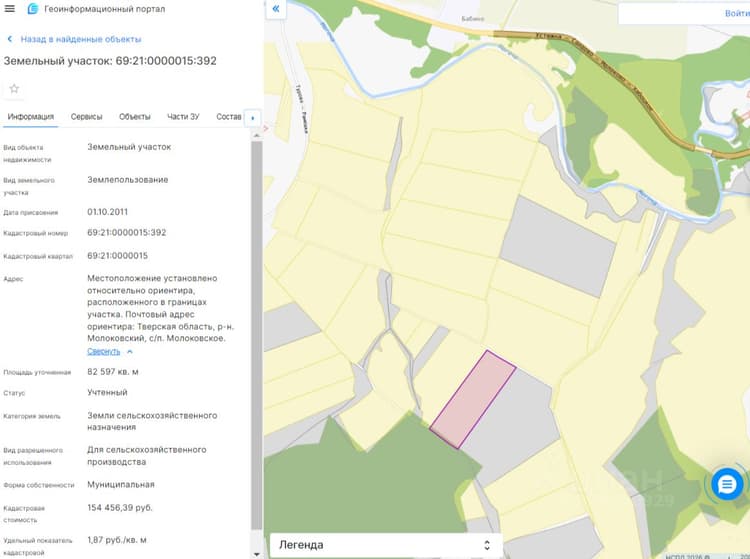
Task: Select the Части ЗУ tab
Action: coord(183,117)
